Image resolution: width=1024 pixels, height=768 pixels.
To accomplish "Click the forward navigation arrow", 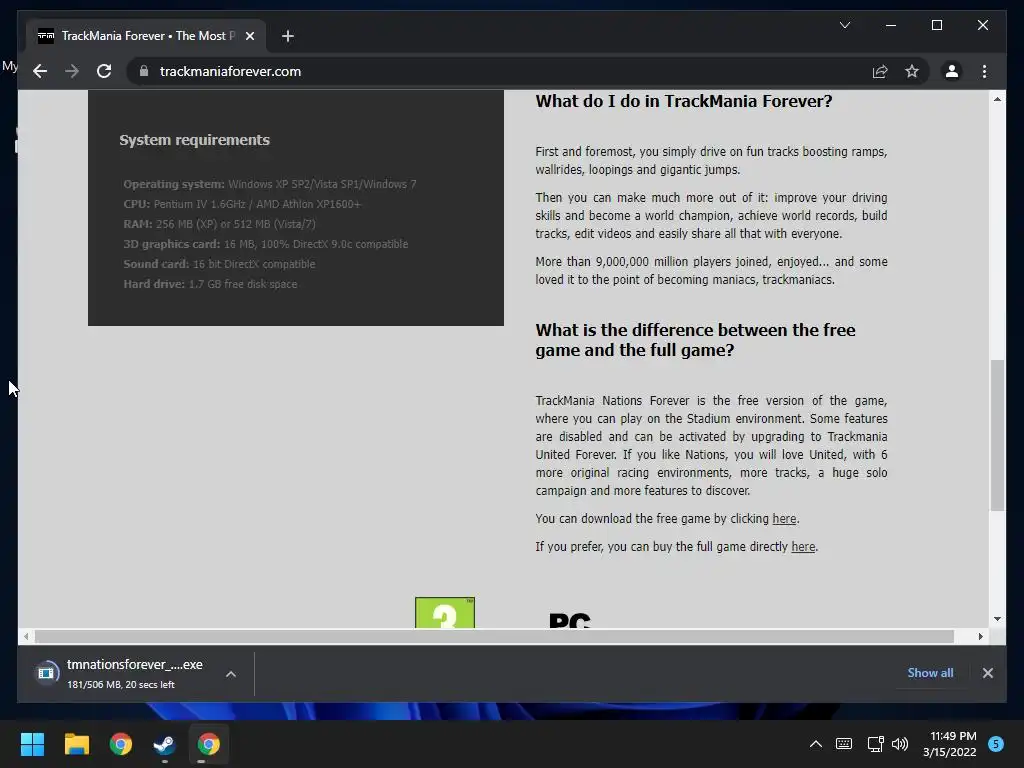I will tap(72, 71).
